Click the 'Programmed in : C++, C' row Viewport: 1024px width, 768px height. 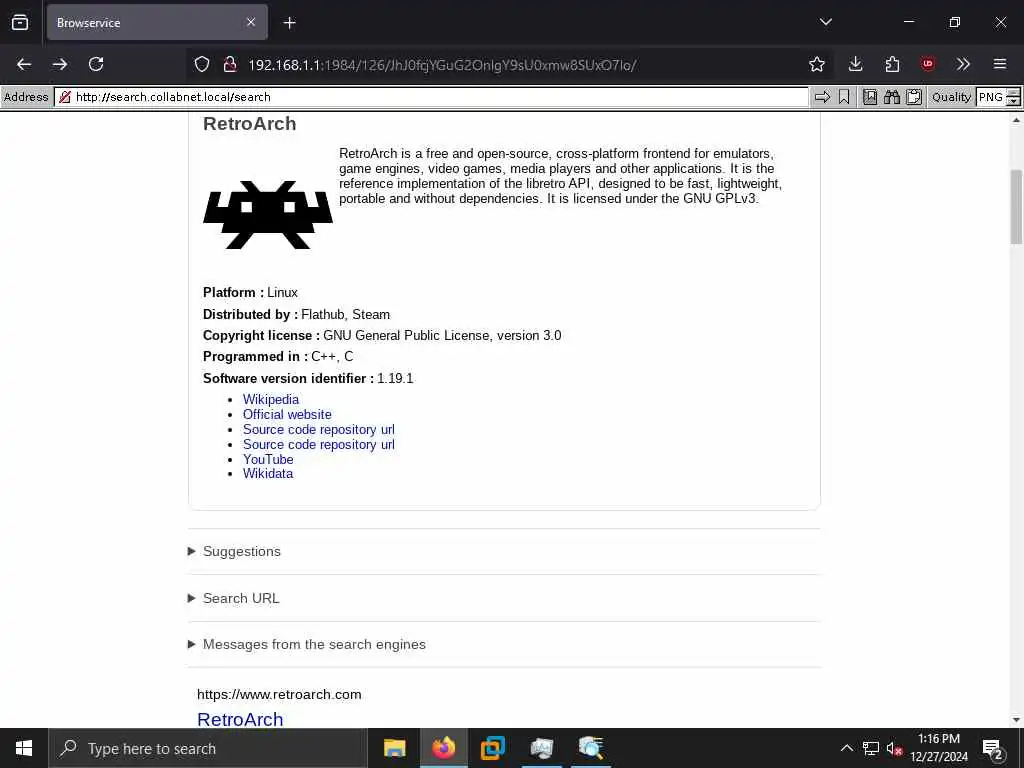click(x=278, y=356)
